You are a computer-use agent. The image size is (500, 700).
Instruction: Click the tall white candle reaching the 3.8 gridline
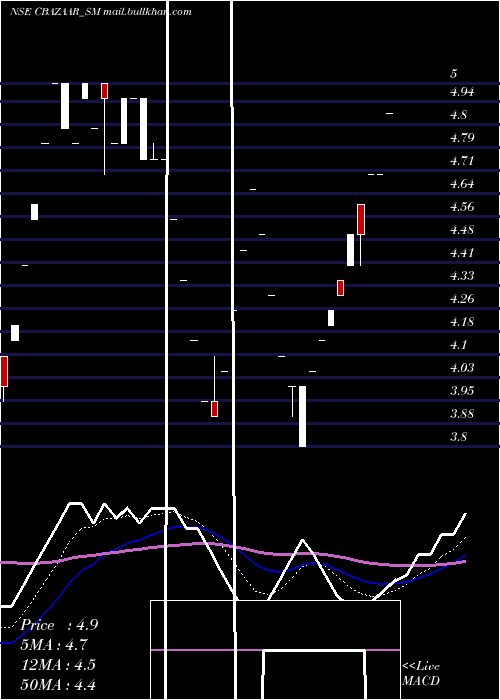[302, 416]
